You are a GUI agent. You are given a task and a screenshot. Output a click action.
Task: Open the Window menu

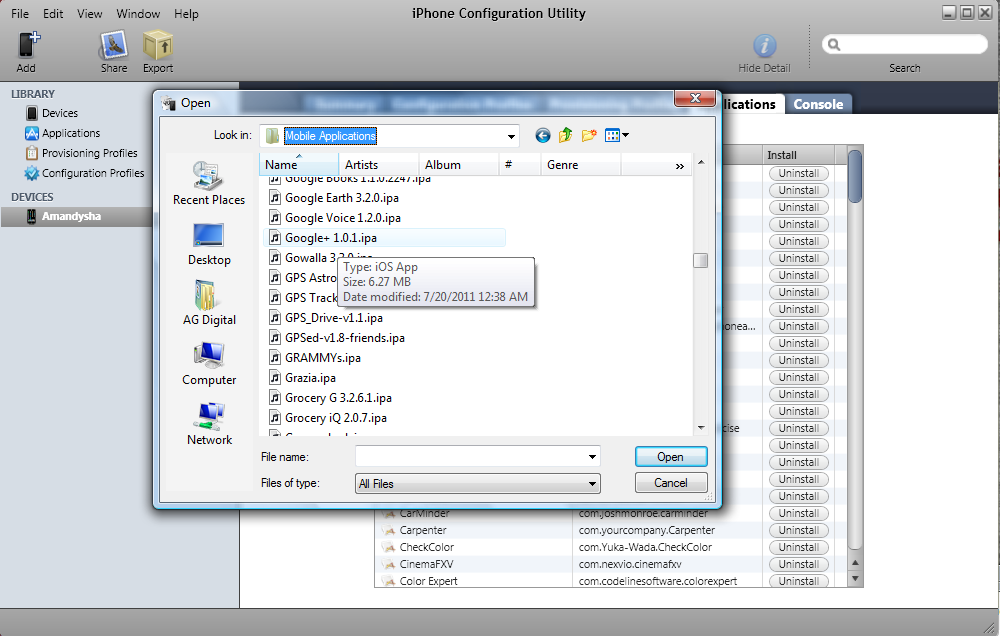pos(138,13)
